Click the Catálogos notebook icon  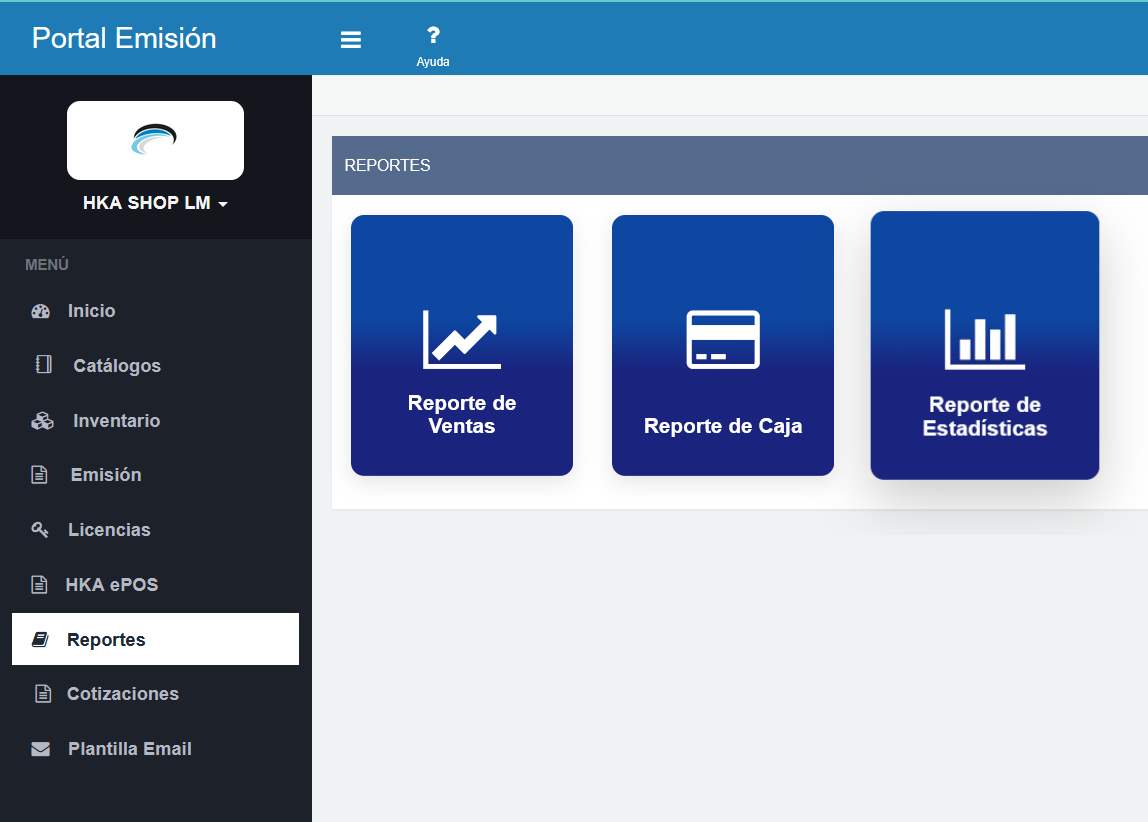tap(43, 365)
